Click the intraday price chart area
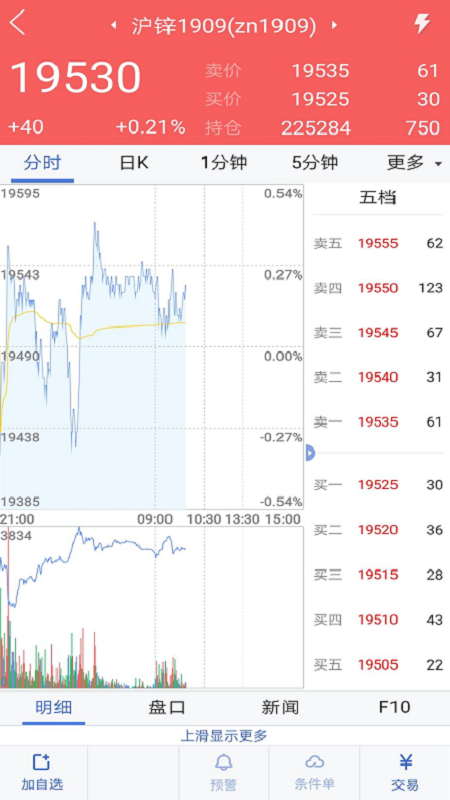Screen dimensions: 450x800 coord(152,347)
